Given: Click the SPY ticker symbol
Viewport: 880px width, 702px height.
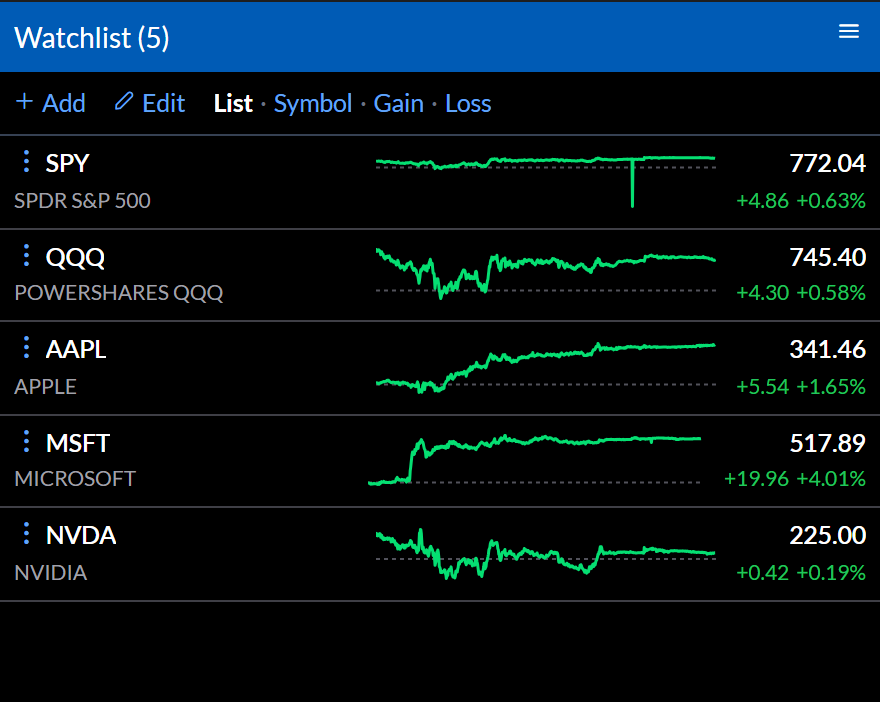Looking at the screenshot, I should [67, 163].
